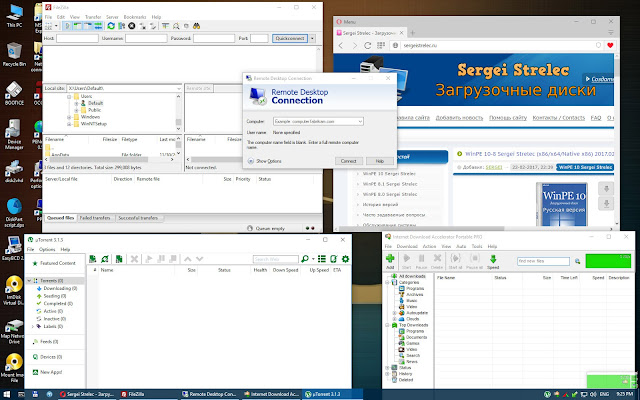This screenshot has width=640, height=400.
Task: Toggle FileZilla's directory comparison icon
Action: (176, 26)
